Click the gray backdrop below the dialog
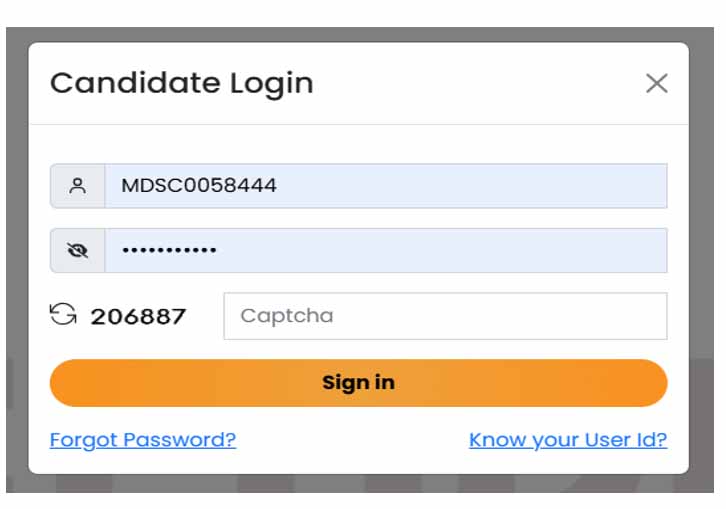 (360, 483)
